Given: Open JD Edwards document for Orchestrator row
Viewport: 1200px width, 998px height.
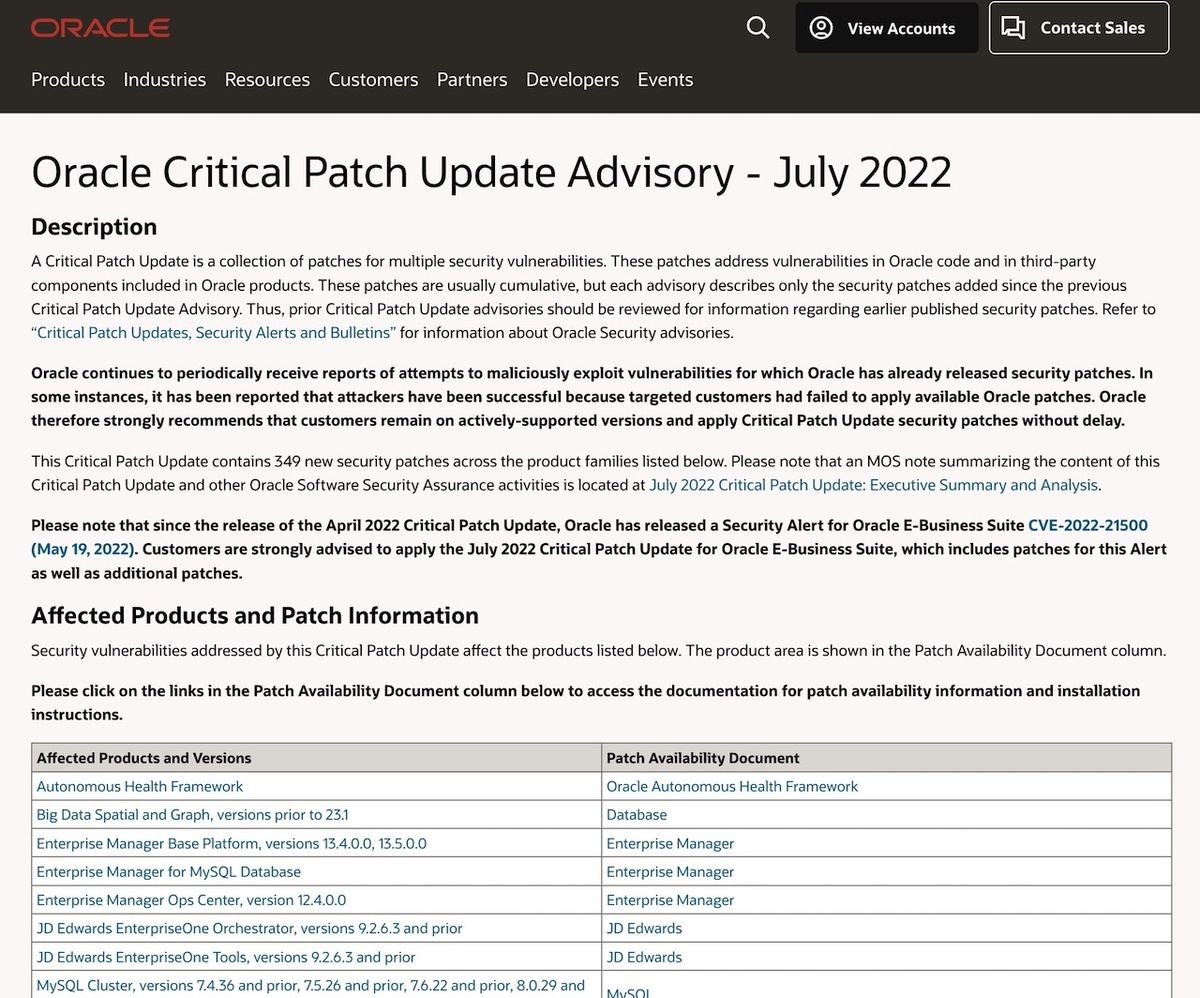Looking at the screenshot, I should 644,928.
